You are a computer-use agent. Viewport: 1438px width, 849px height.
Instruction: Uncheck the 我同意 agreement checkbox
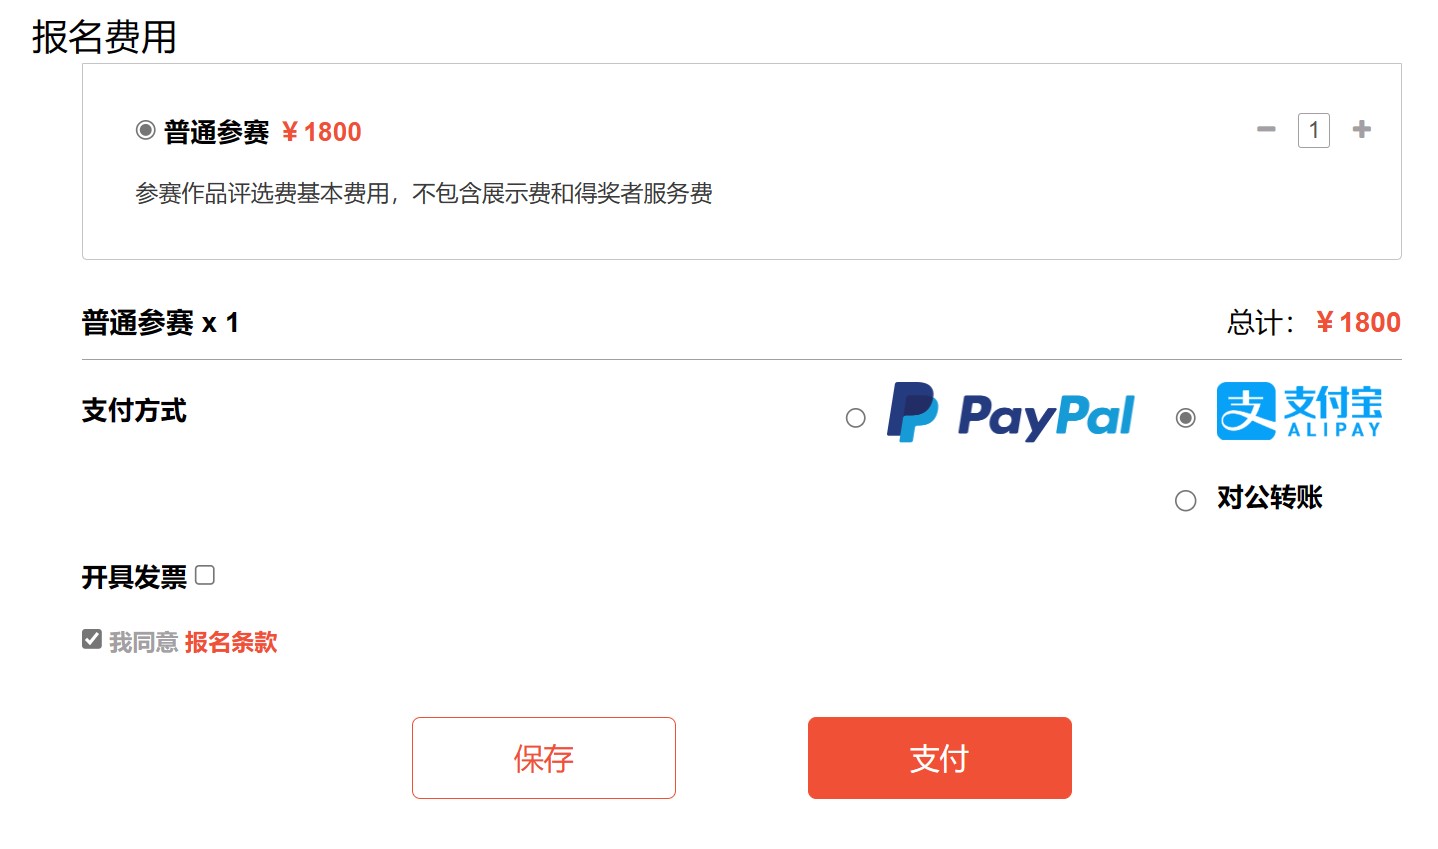pyautogui.click(x=92, y=639)
